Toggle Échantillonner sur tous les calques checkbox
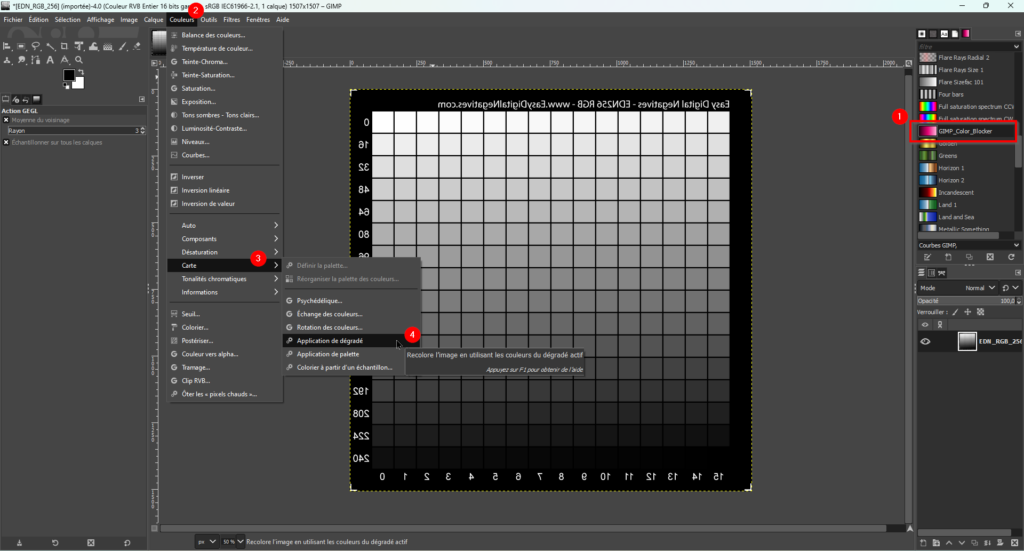 click(6, 142)
